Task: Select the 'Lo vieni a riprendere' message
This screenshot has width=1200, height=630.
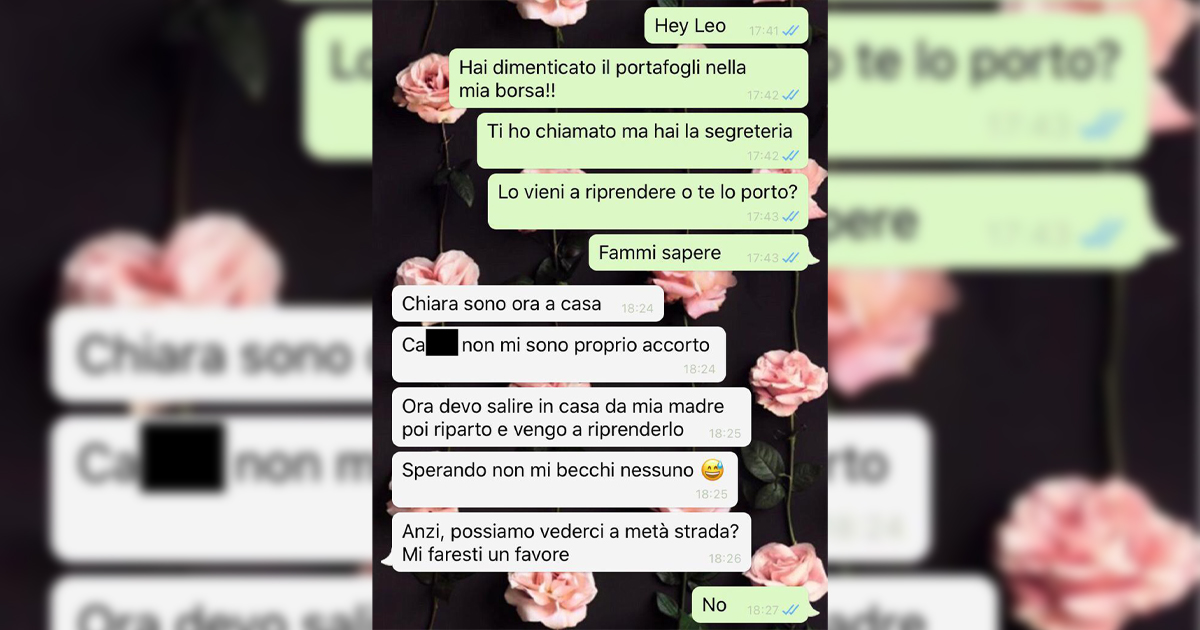Action: [x=648, y=201]
